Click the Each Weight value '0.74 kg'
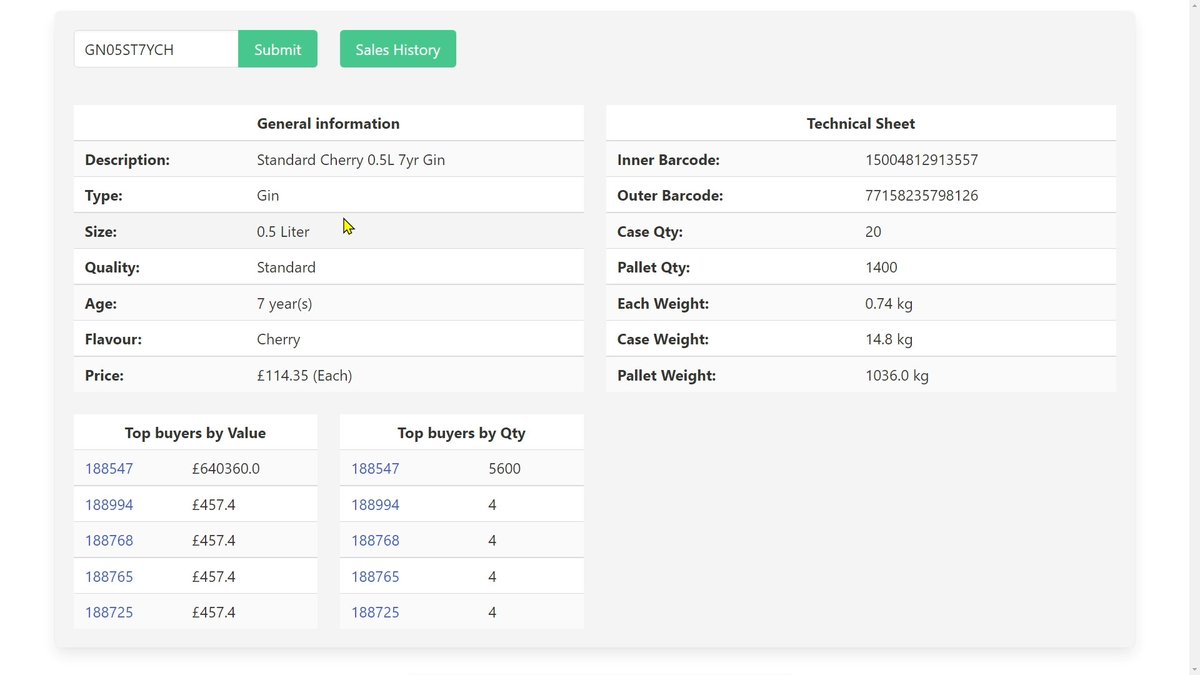Image resolution: width=1200 pixels, height=675 pixels. pos(889,303)
